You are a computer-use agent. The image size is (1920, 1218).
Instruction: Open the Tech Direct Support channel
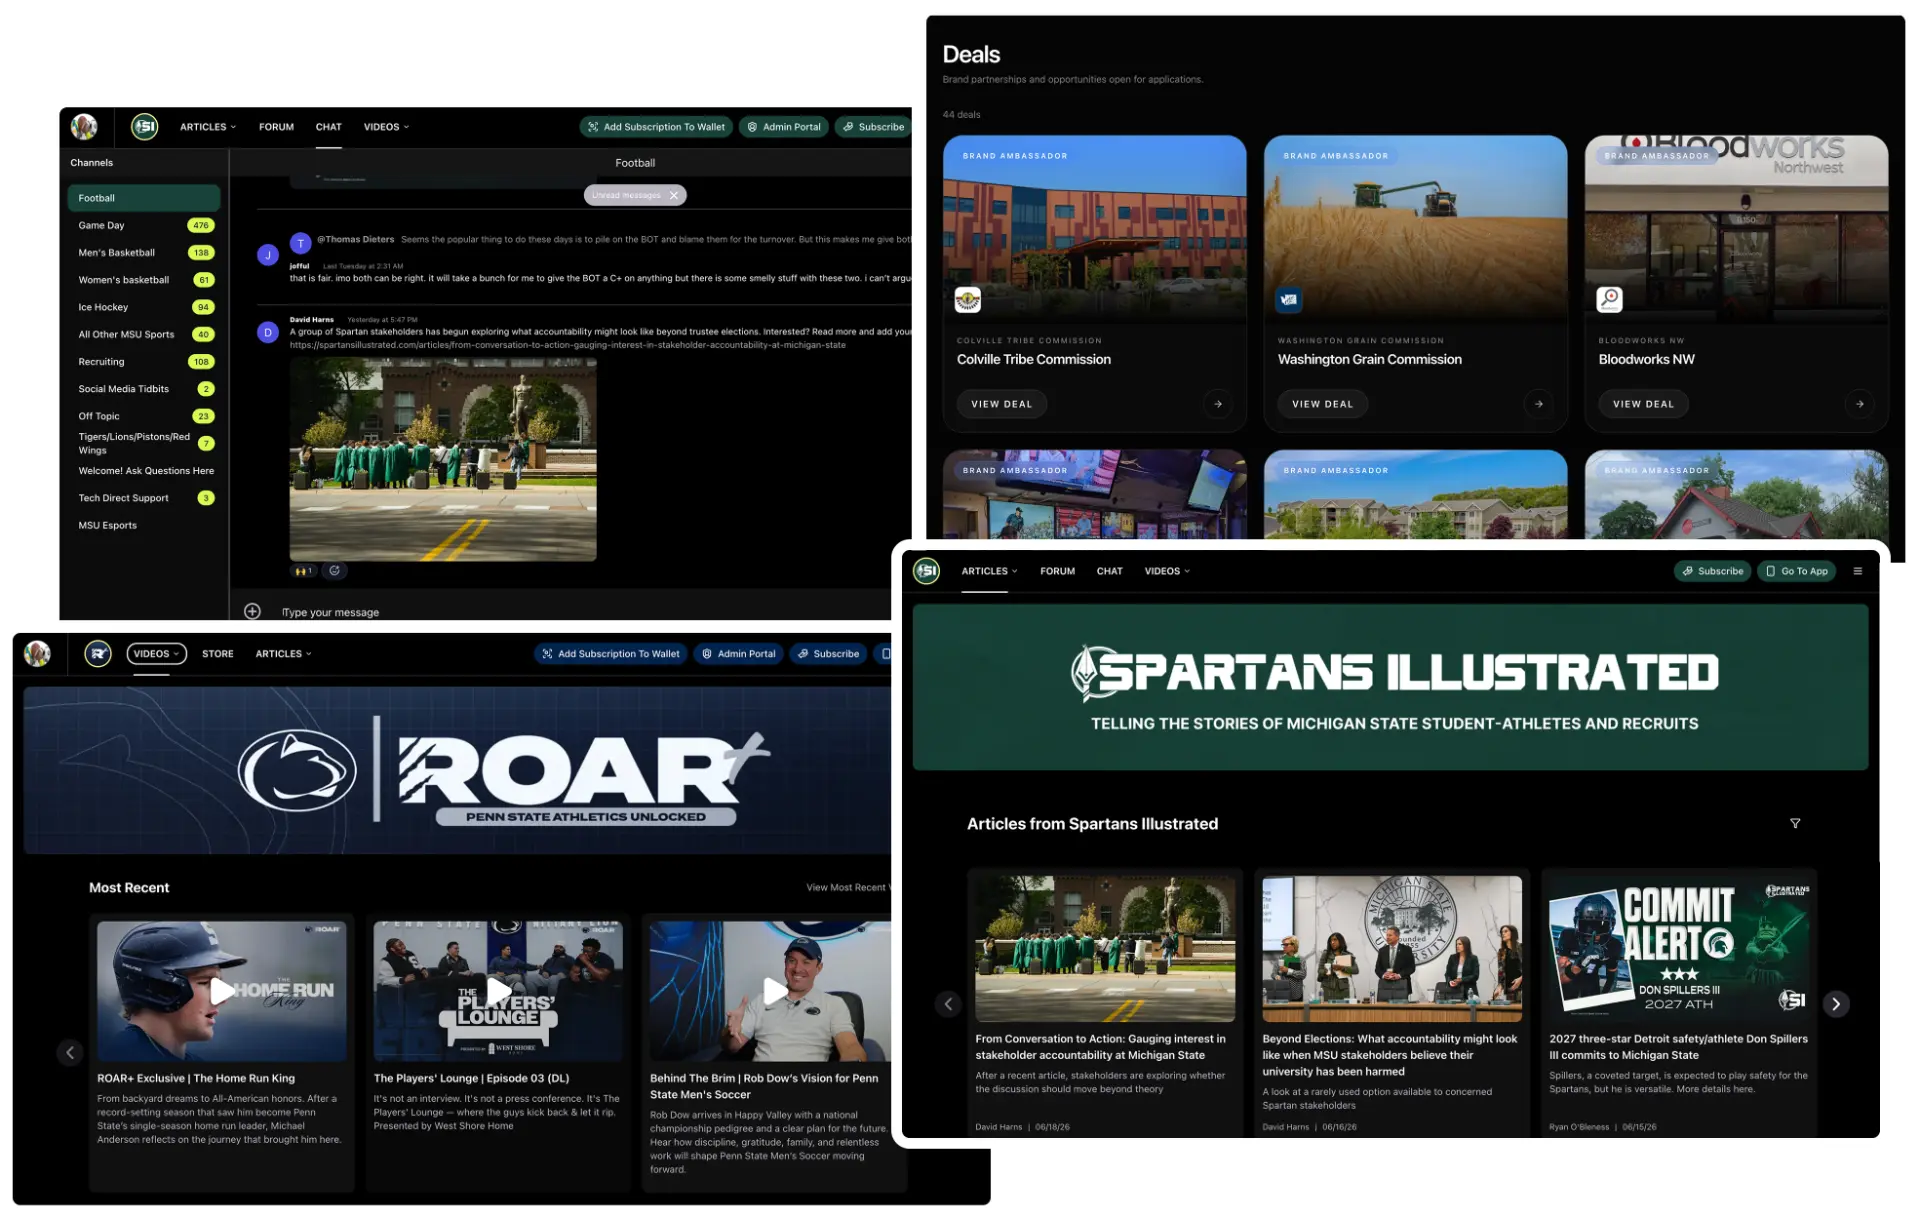[144, 498]
